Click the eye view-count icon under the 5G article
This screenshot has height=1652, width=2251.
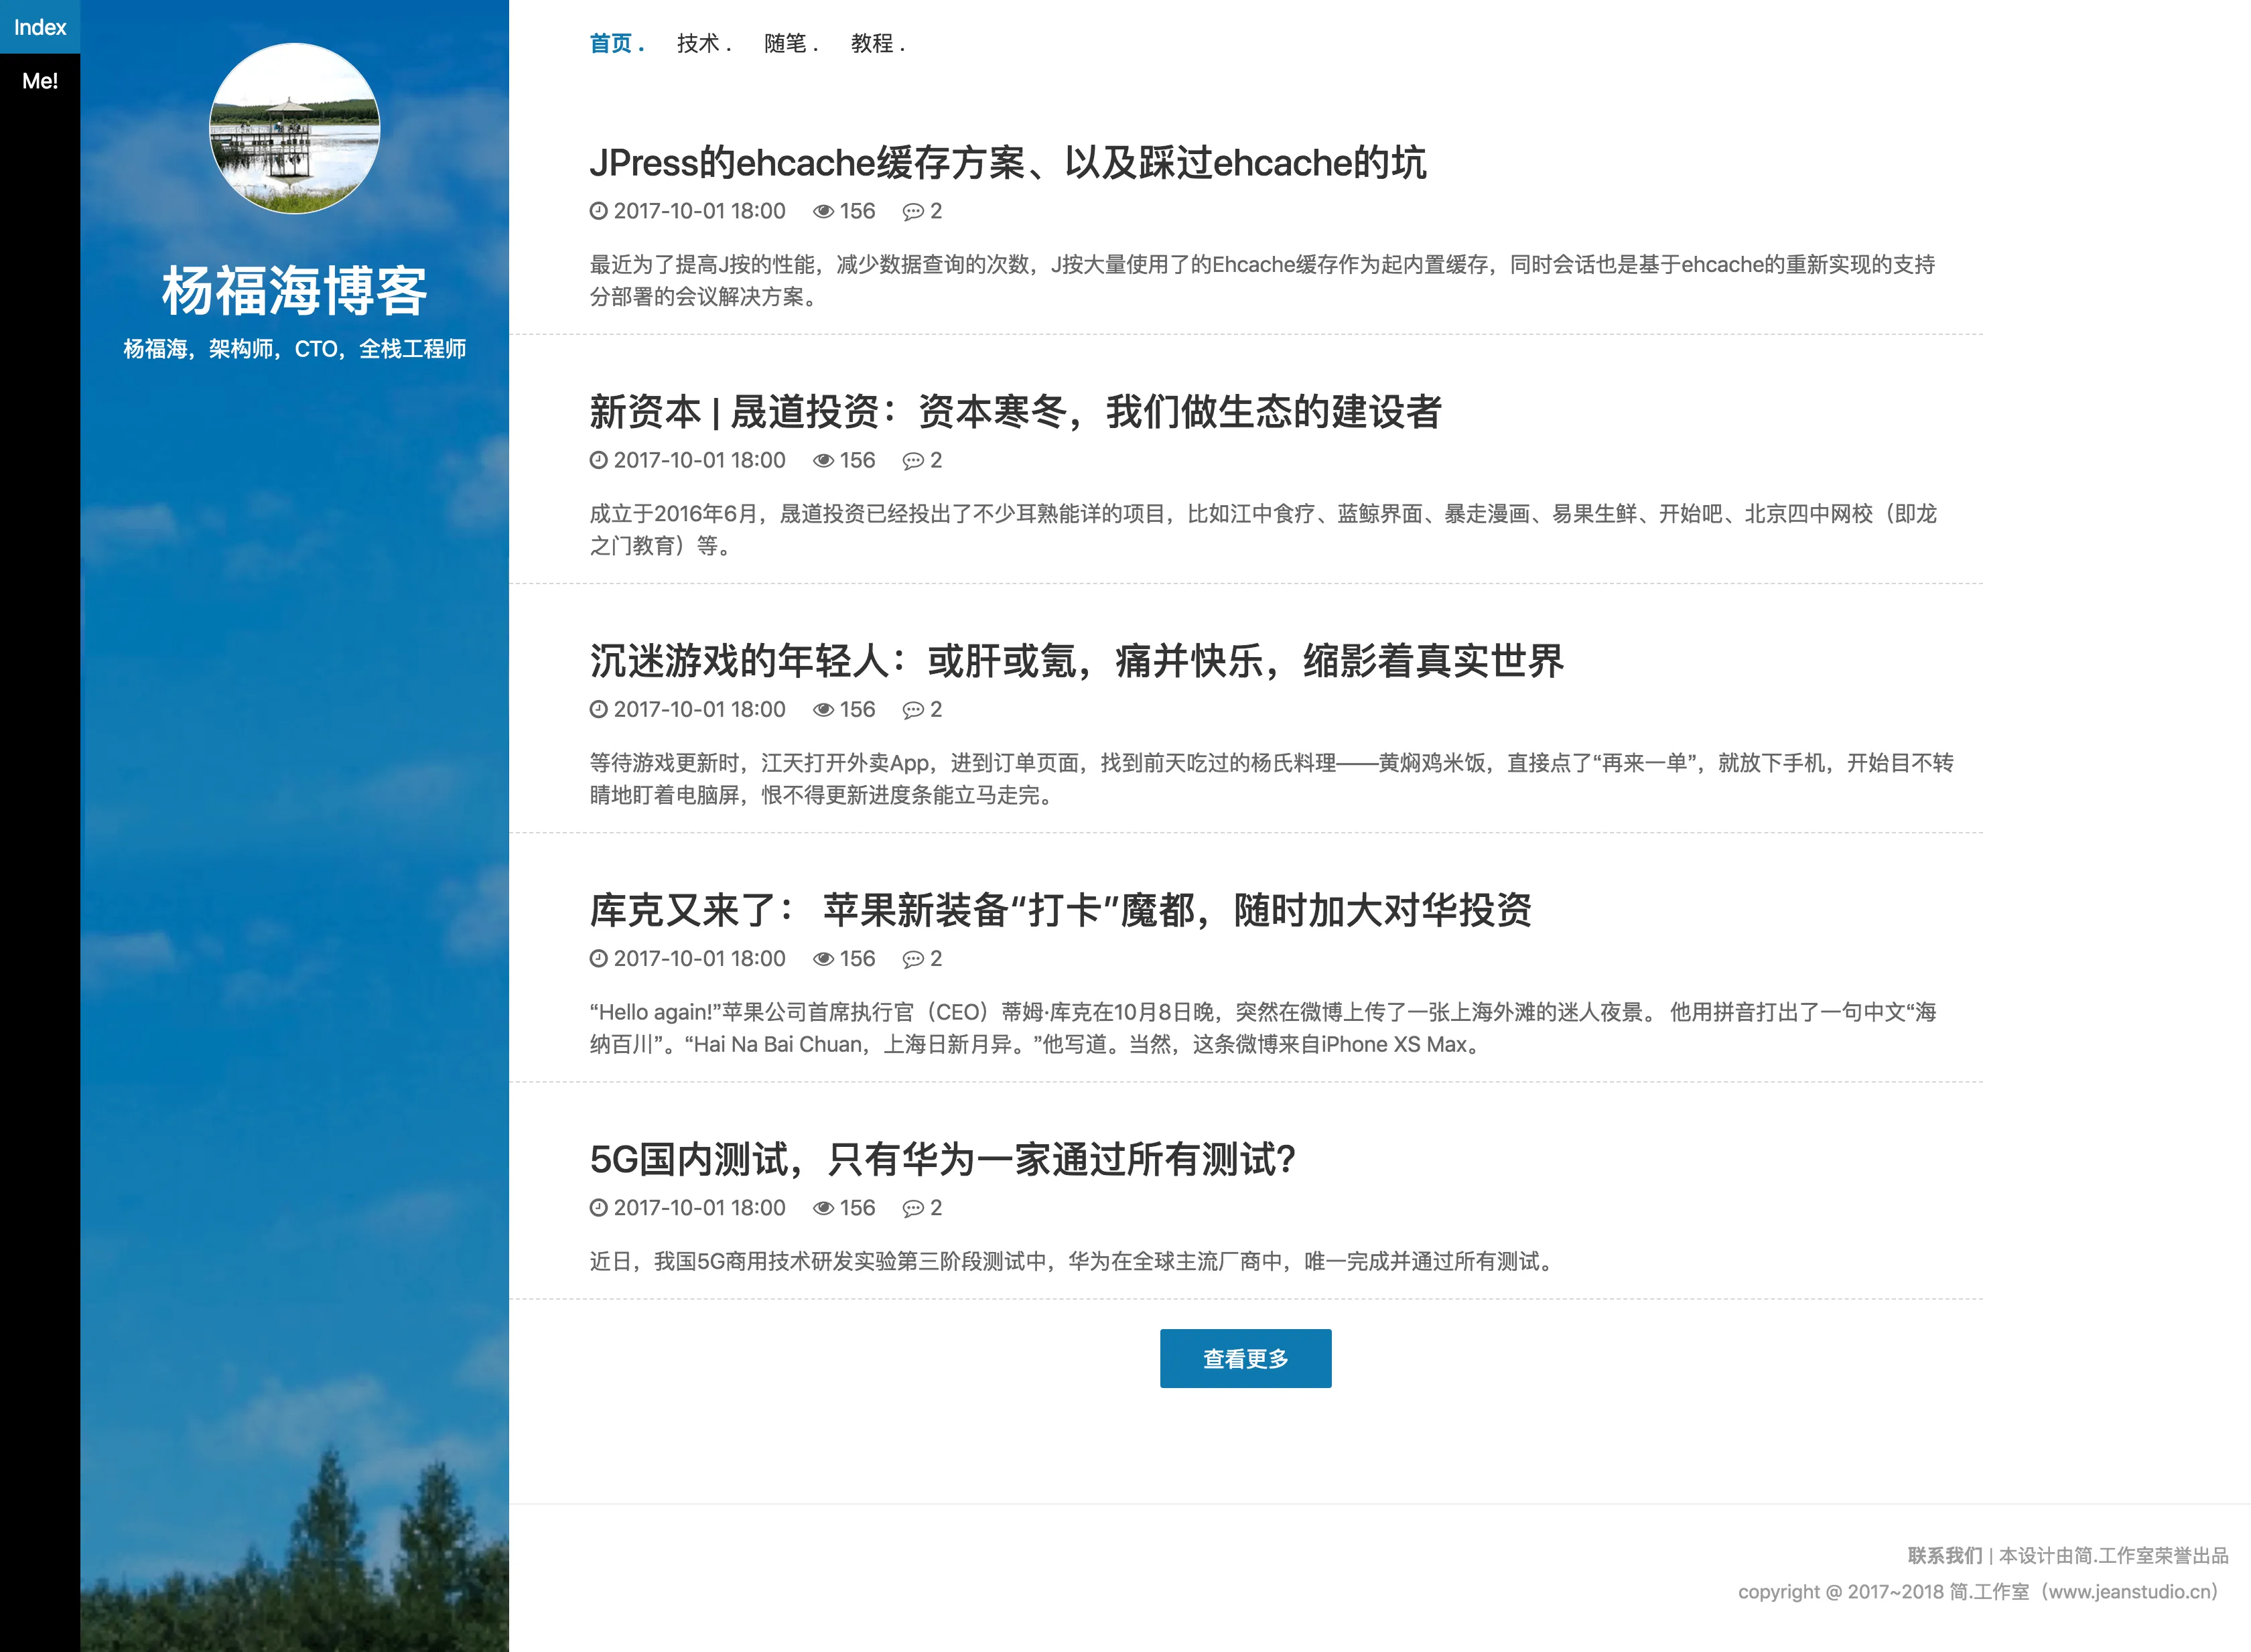(x=823, y=1208)
